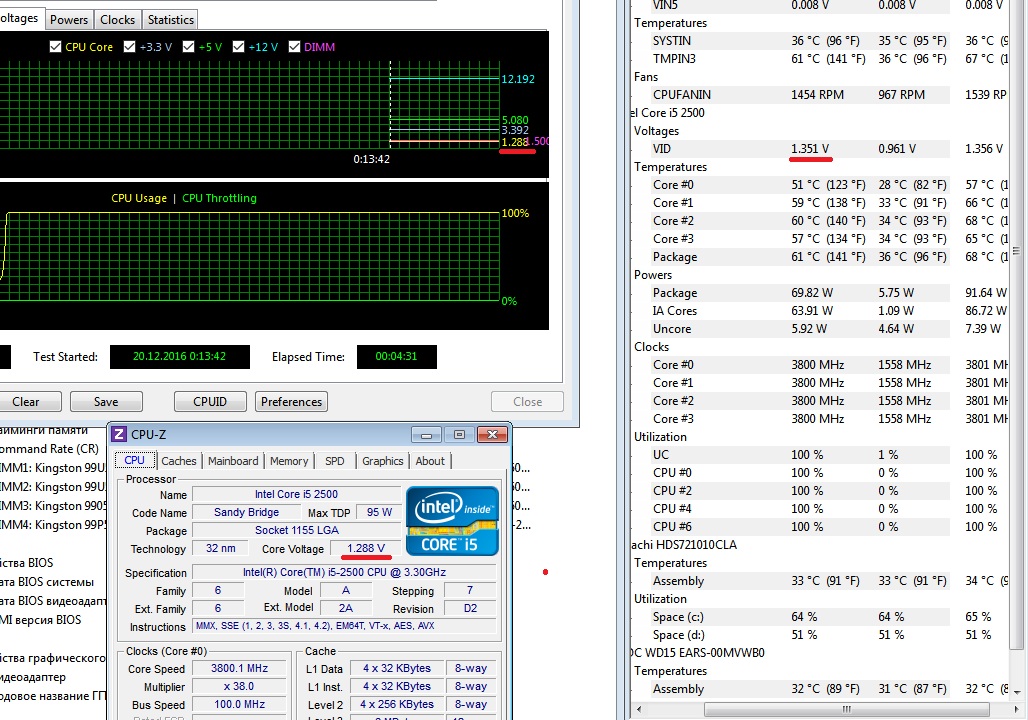The width and height of the screenshot is (1028, 720).
Task: Click the Multiplier x 38.0 field
Action: click(240, 687)
